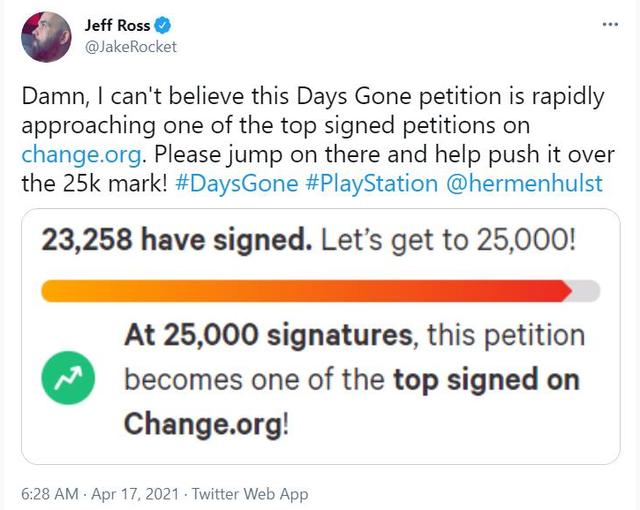The height and width of the screenshot is (510, 640).
Task: Open the three-dot More options menu
Action: [610, 25]
